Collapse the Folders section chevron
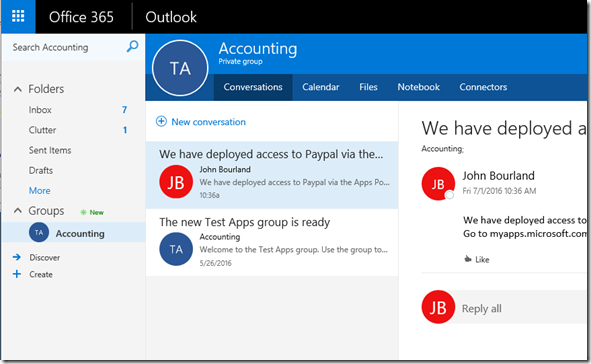Image resolution: width=591 pixels, height=364 pixels. 18,89
